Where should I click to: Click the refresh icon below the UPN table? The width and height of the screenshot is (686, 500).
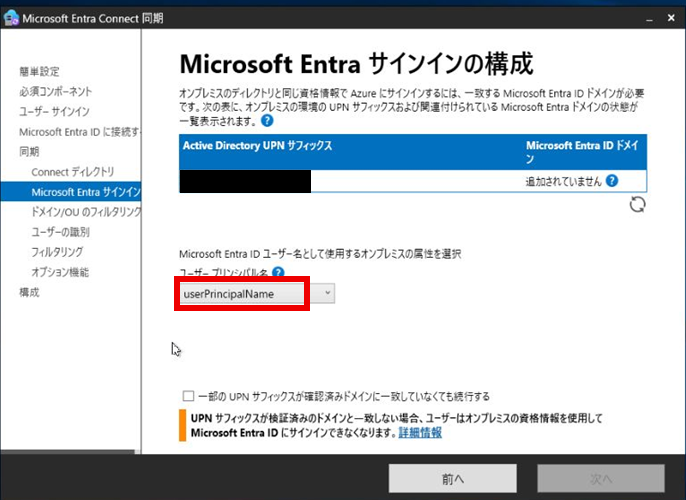coord(637,204)
